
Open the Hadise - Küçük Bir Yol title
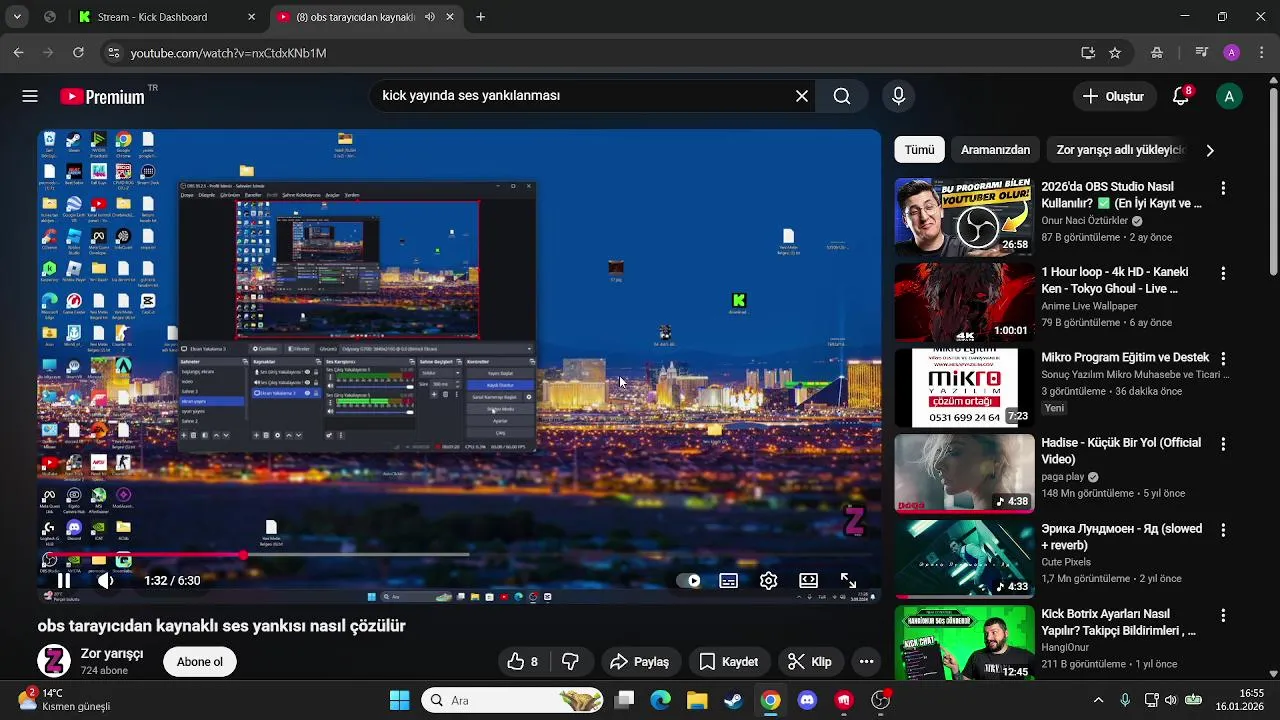click(1121, 451)
